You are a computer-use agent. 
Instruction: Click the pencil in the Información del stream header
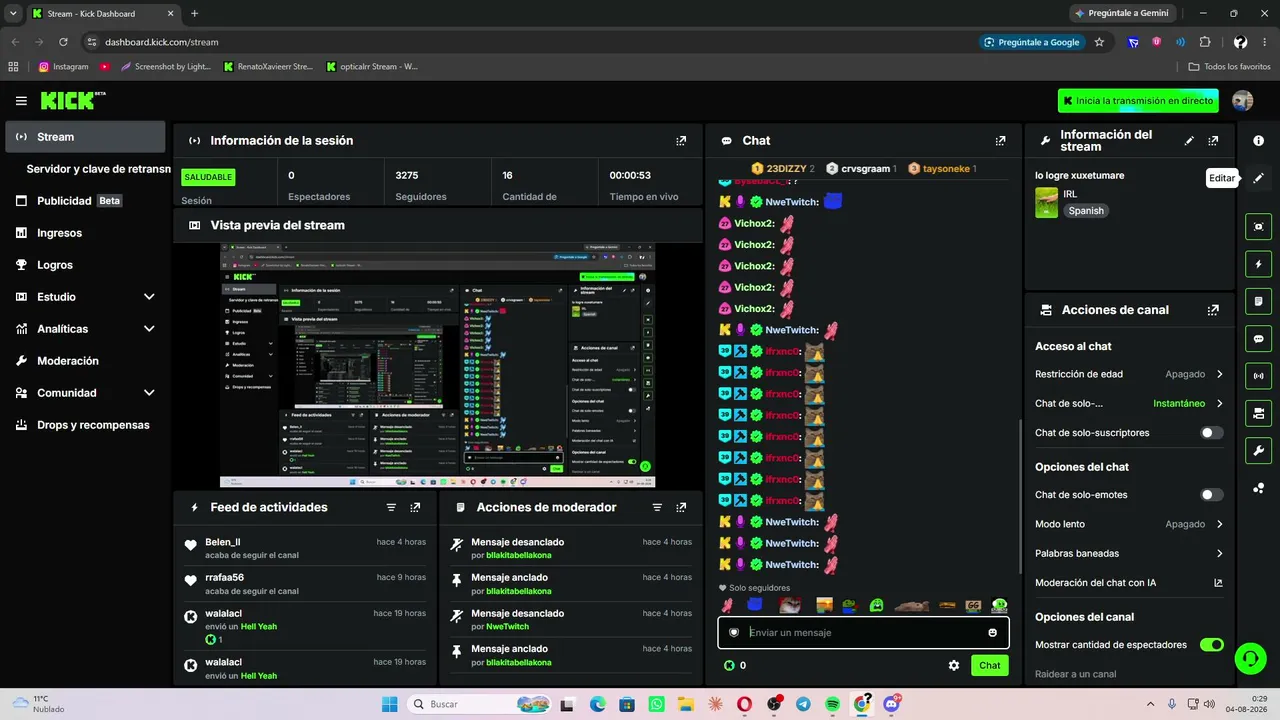point(1189,141)
